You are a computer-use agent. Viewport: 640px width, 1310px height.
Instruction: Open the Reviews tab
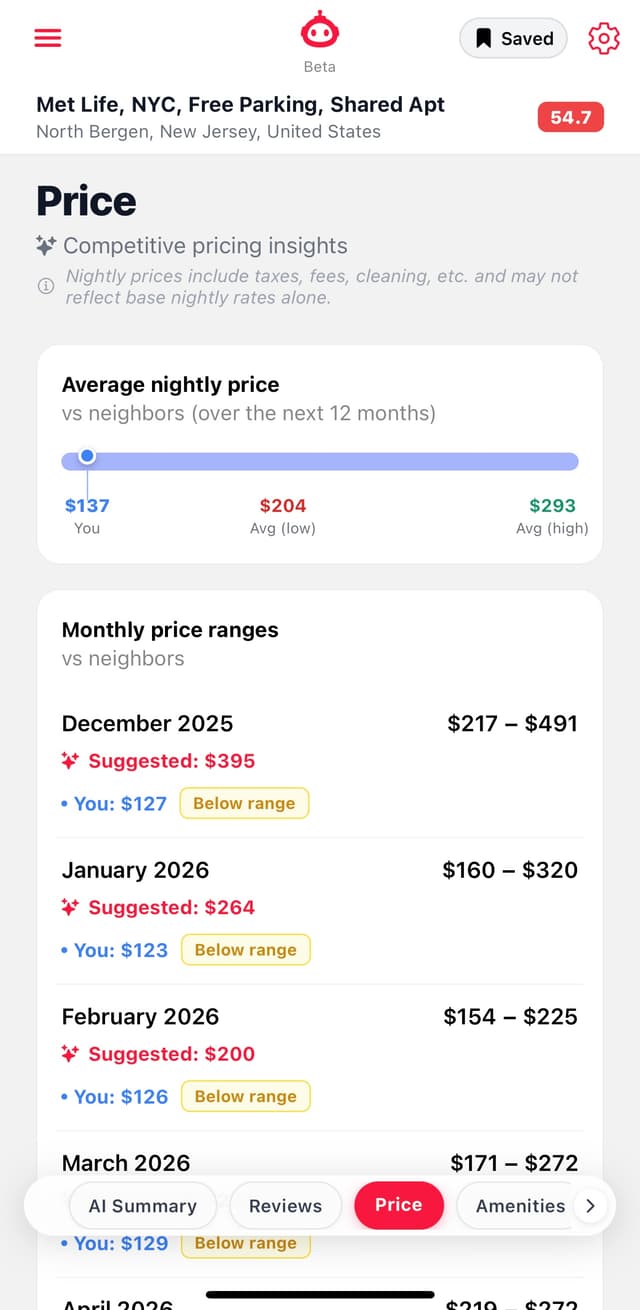tap(285, 1205)
